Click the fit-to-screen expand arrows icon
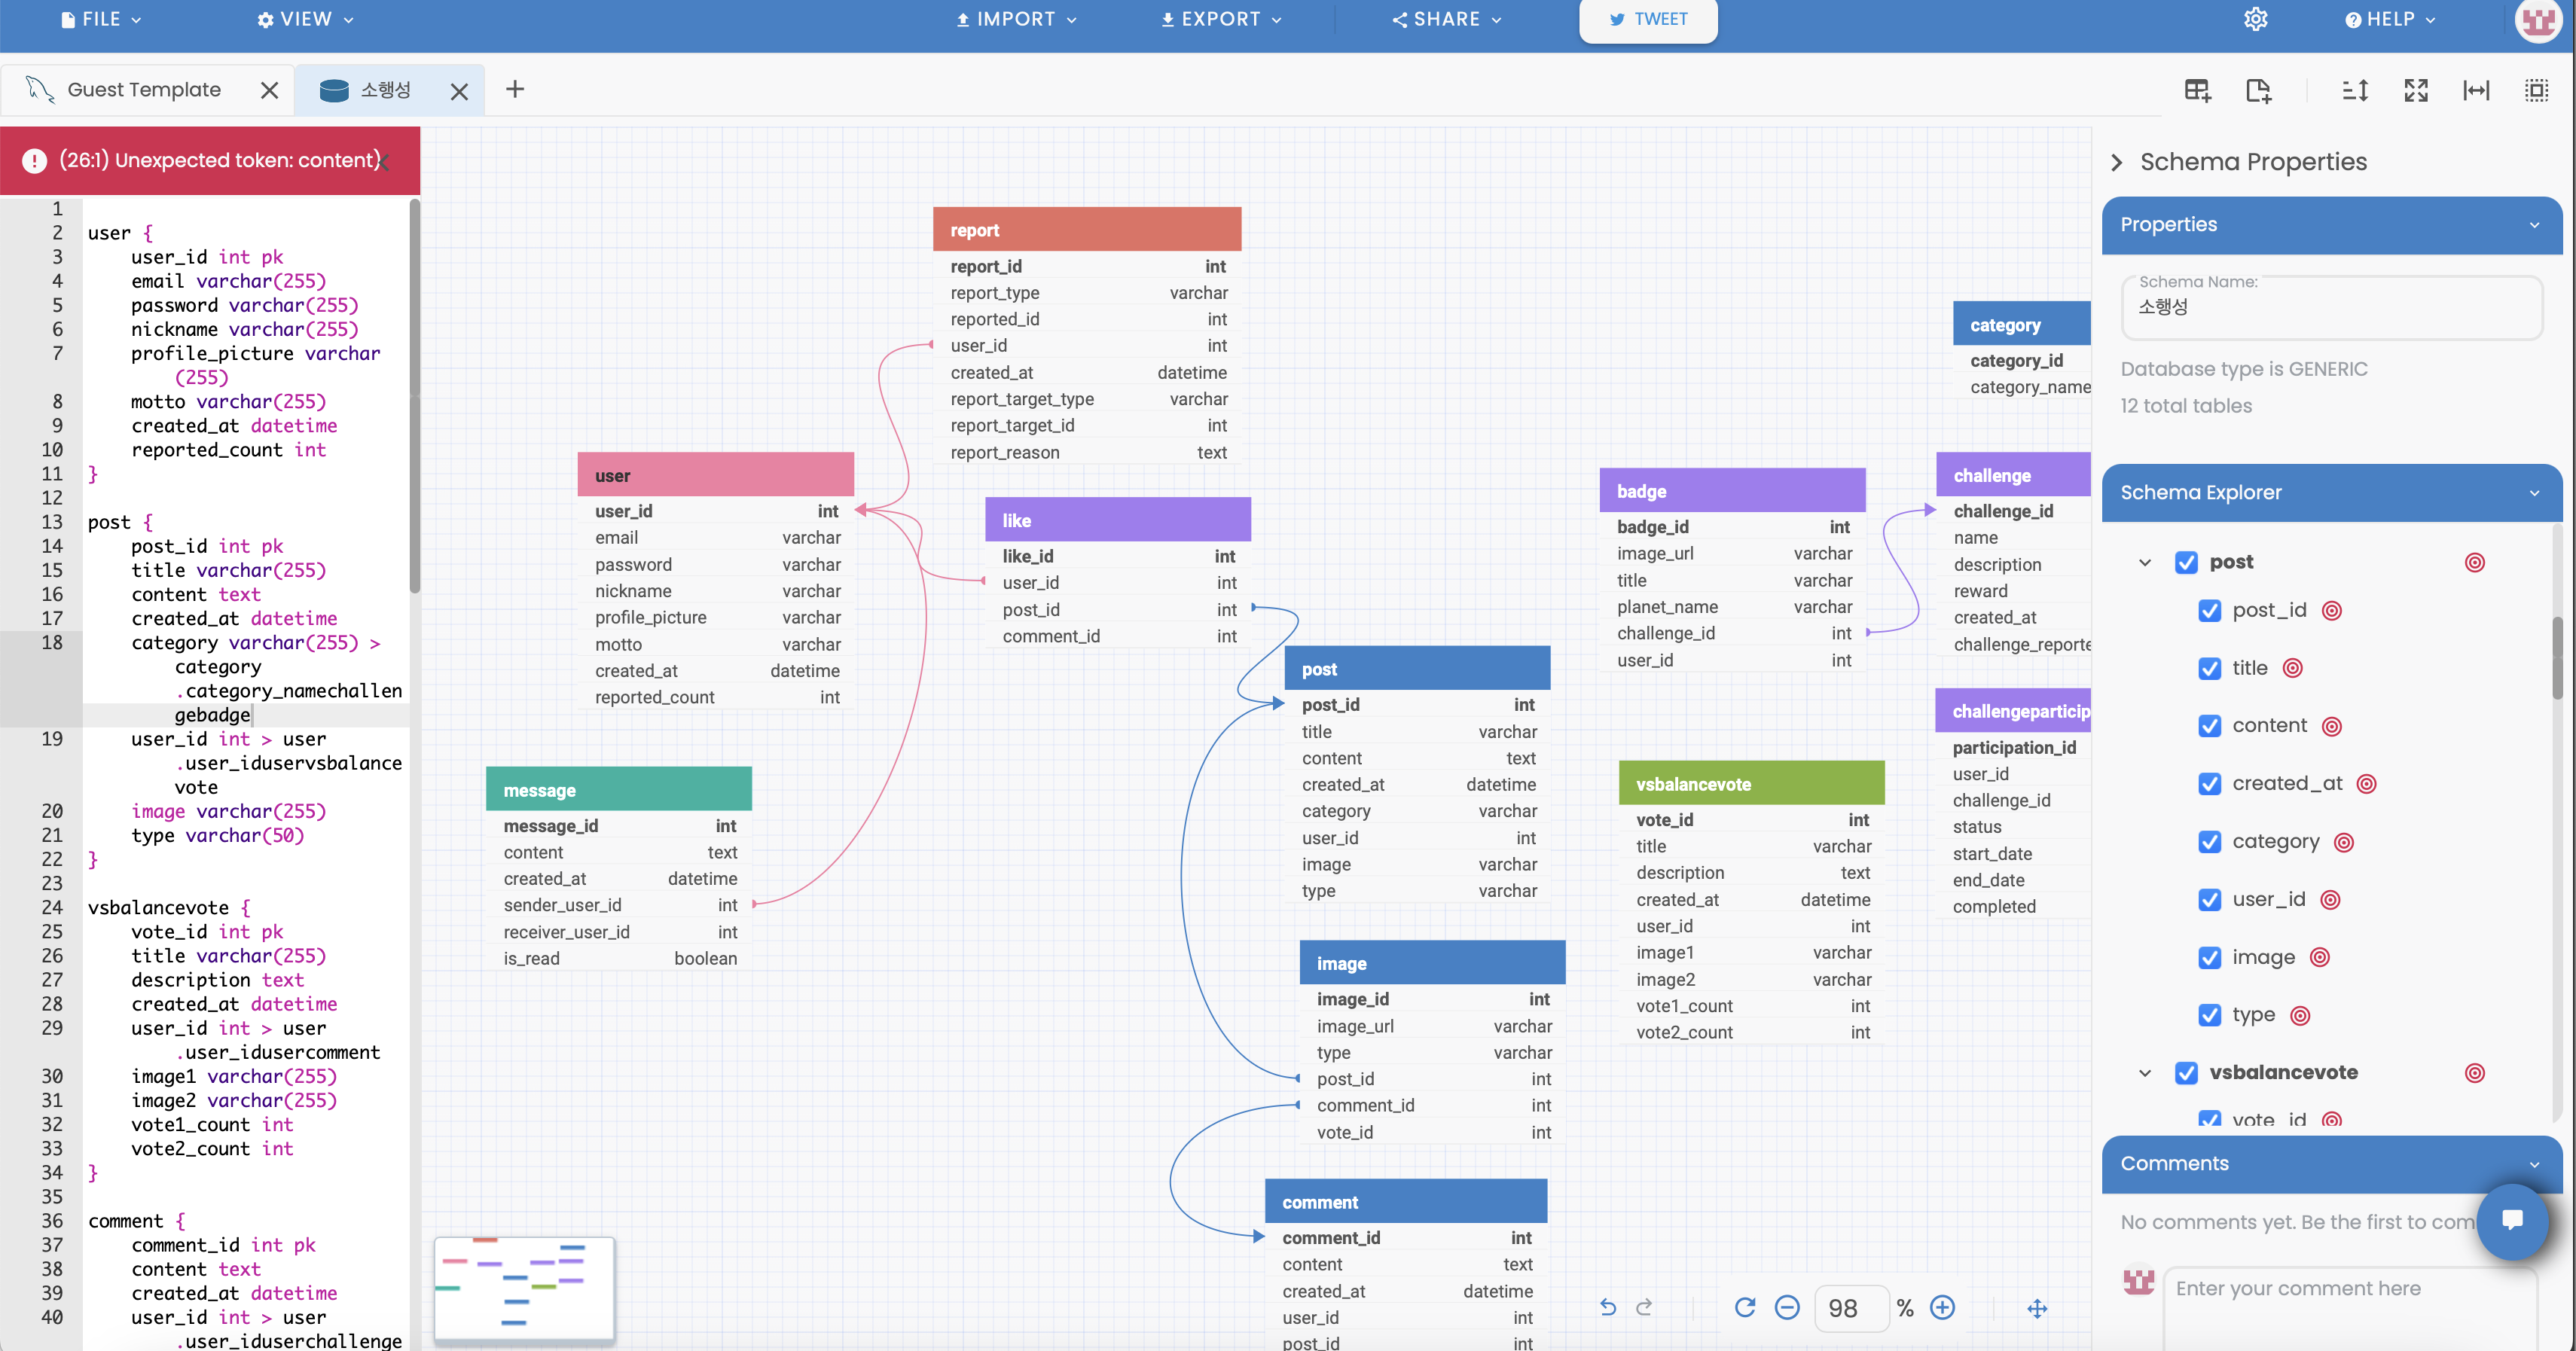The image size is (2576, 1351). pos(2416,91)
